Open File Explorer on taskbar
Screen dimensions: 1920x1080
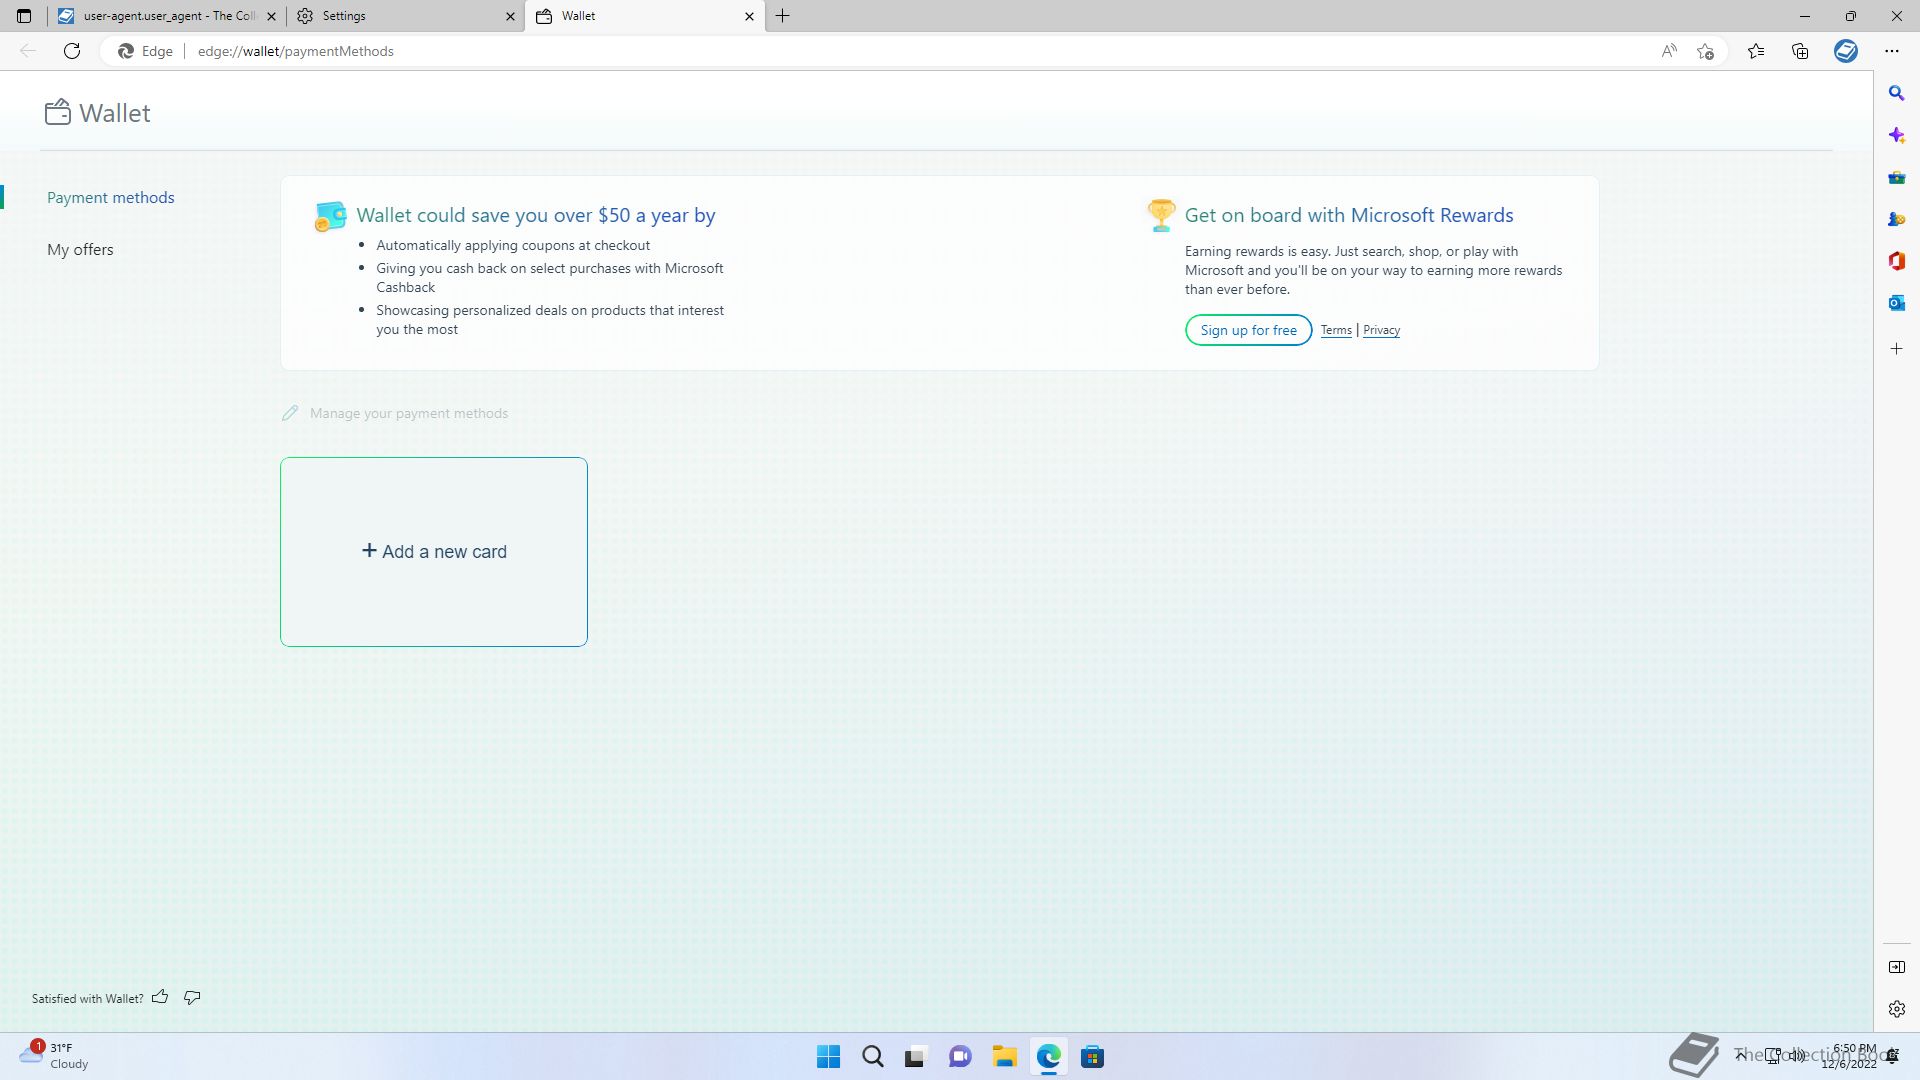pos(1004,1057)
